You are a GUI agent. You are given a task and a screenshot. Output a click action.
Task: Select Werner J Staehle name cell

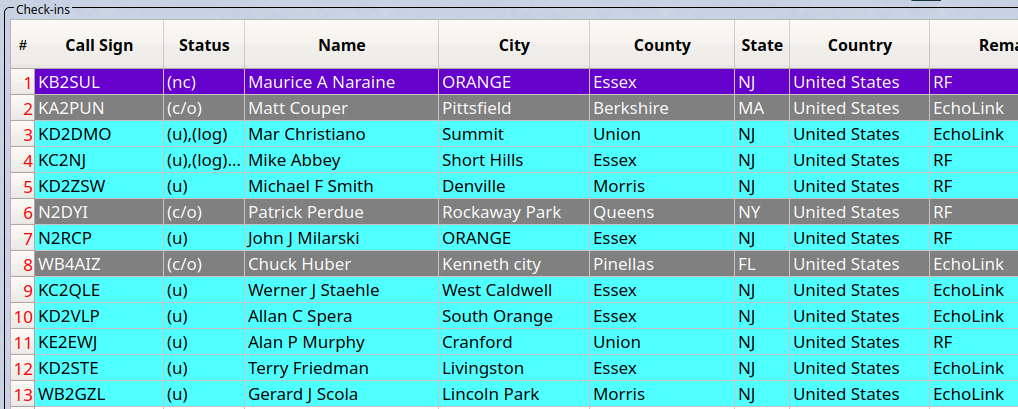click(341, 290)
